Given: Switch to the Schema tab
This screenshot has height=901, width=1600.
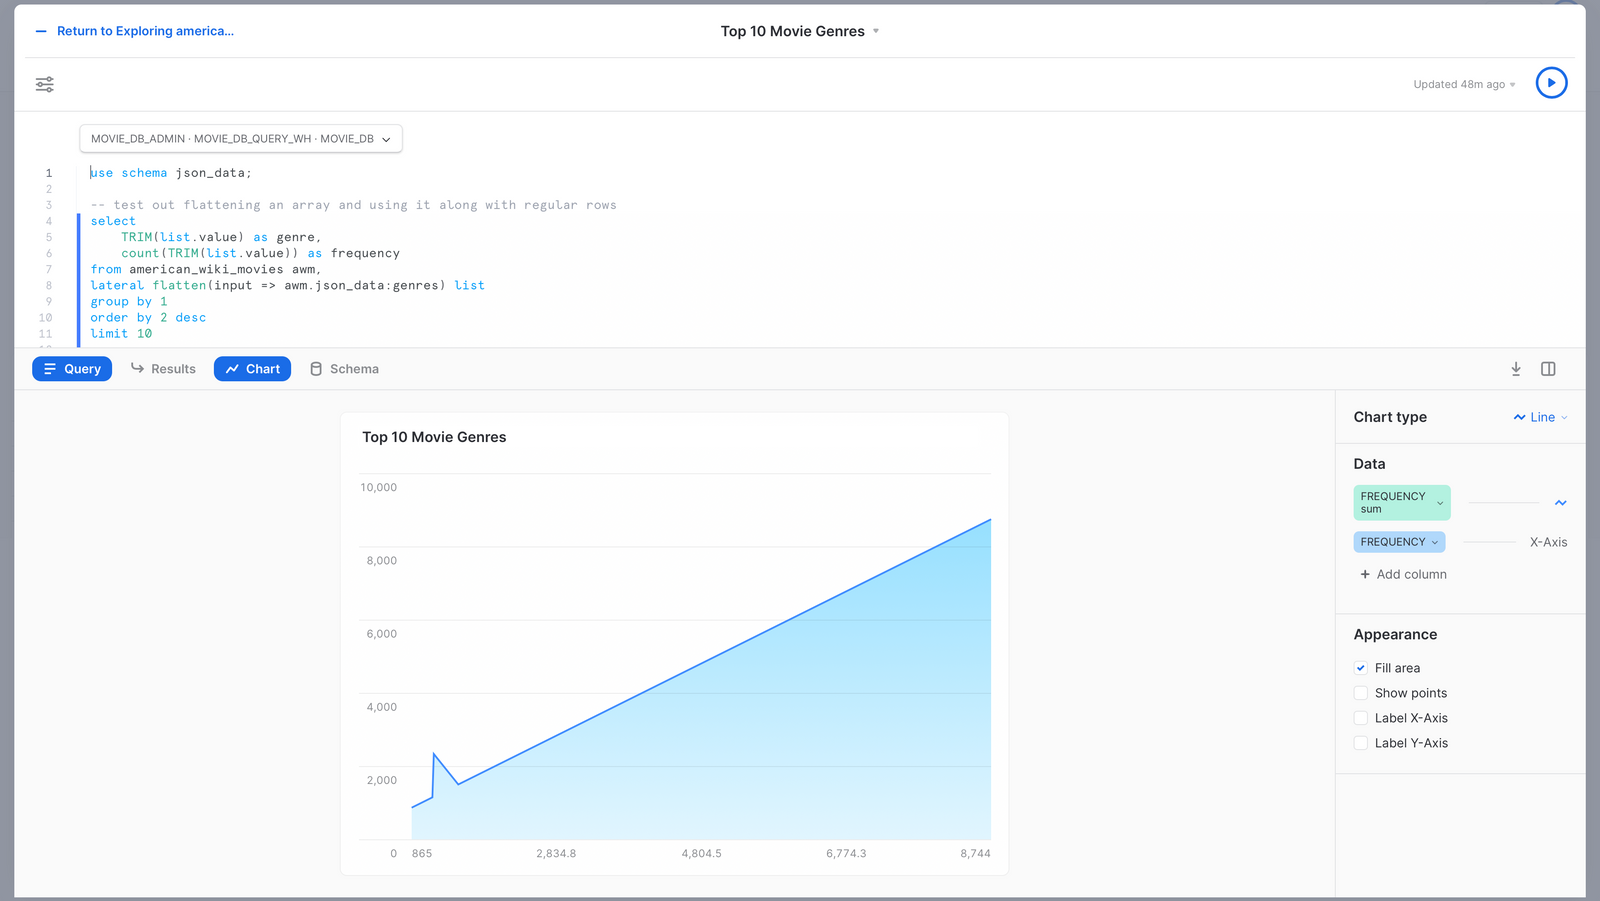Looking at the screenshot, I should 344,369.
